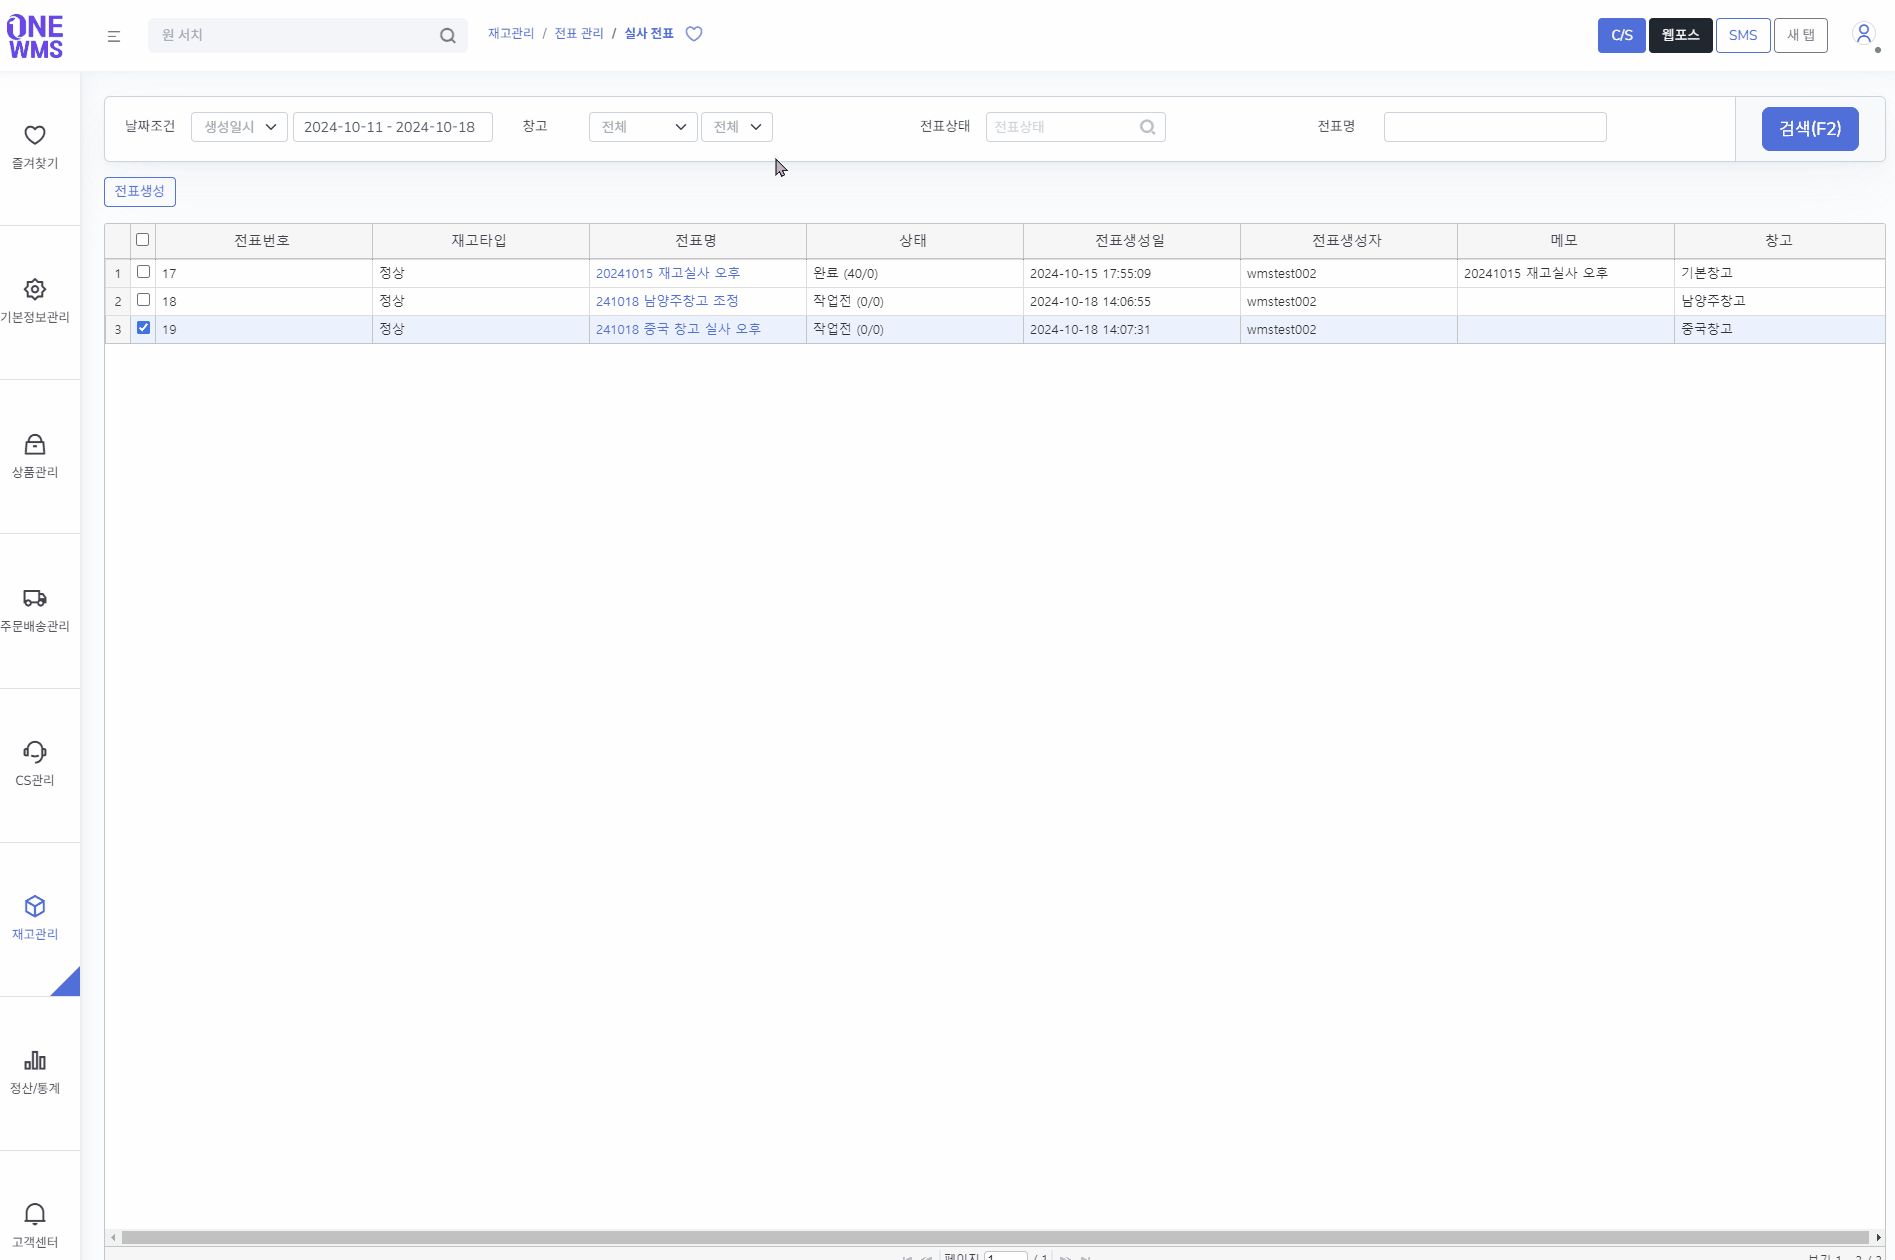1895x1260 pixels.
Task: Click the top search magnifier icon
Action: click(448, 36)
